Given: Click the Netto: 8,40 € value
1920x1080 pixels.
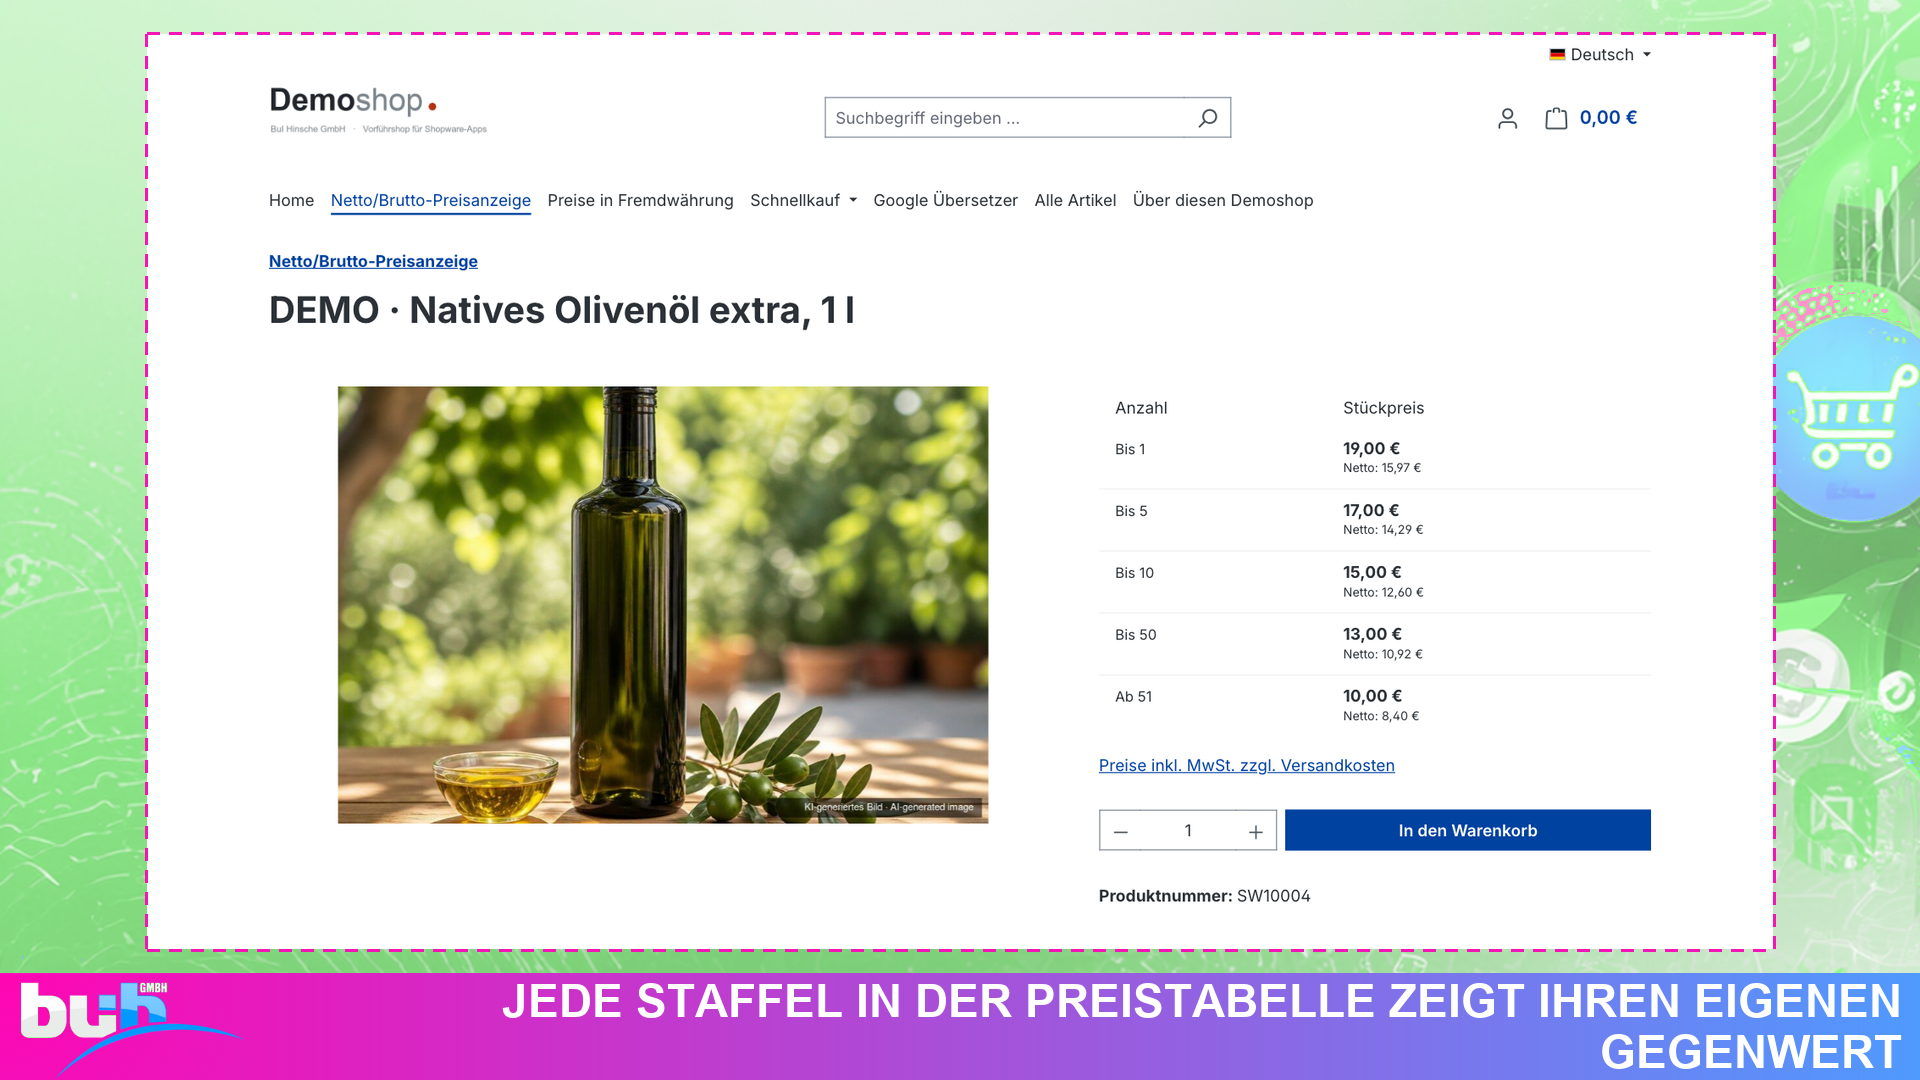Looking at the screenshot, I should [x=1381, y=716].
